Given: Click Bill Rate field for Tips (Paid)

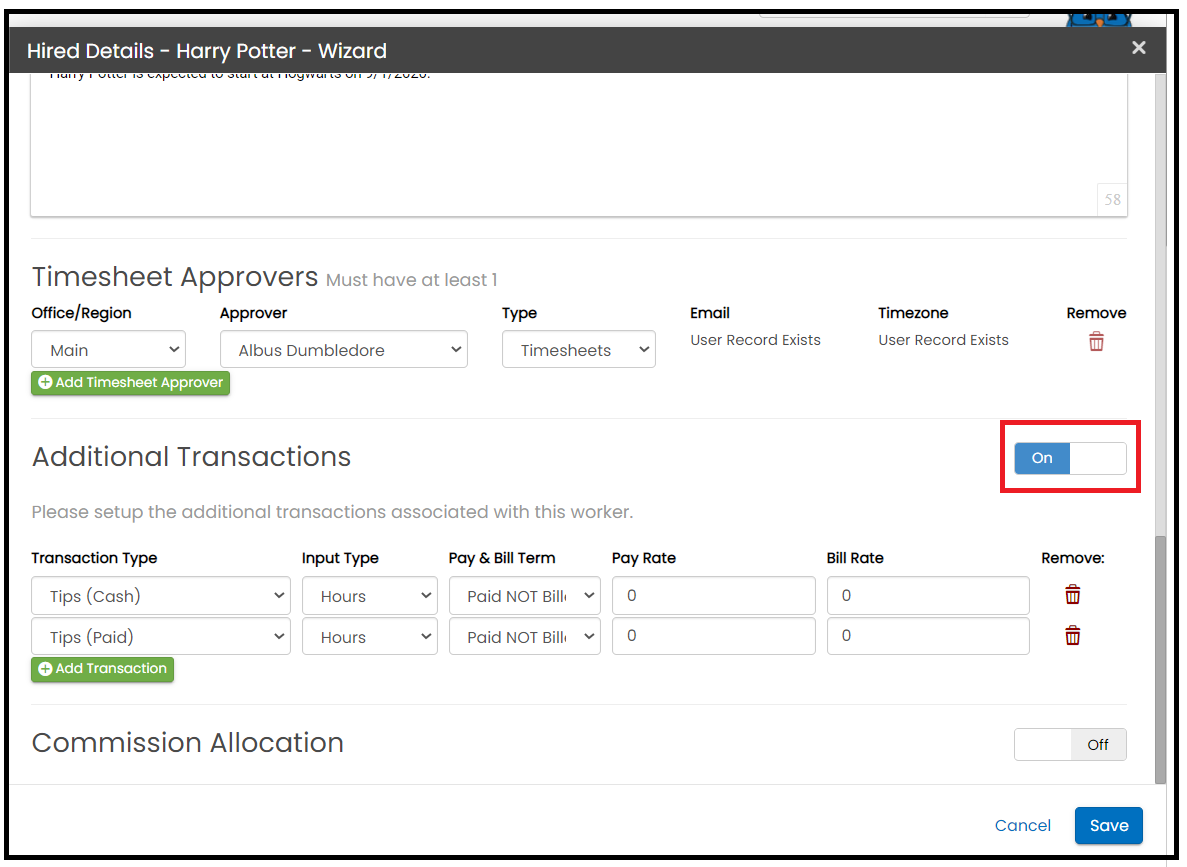Looking at the screenshot, I should tap(928, 636).
